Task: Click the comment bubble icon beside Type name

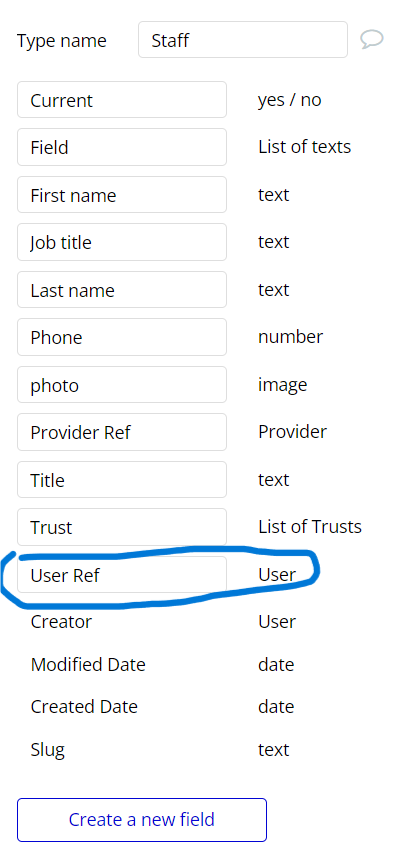Action: click(372, 40)
